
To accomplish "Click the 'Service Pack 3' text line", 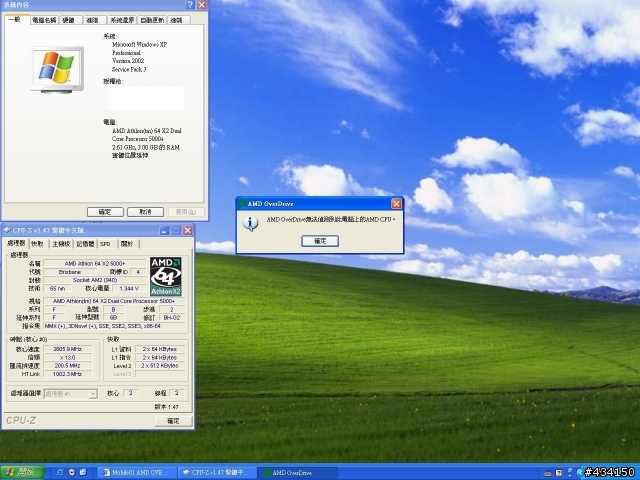I will 129,69.
